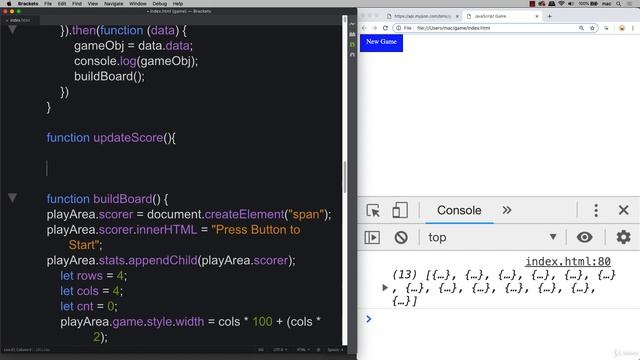The height and width of the screenshot is (360, 640).
Task: Open the language mode dropdown in status bar
Action: click(x=302, y=350)
